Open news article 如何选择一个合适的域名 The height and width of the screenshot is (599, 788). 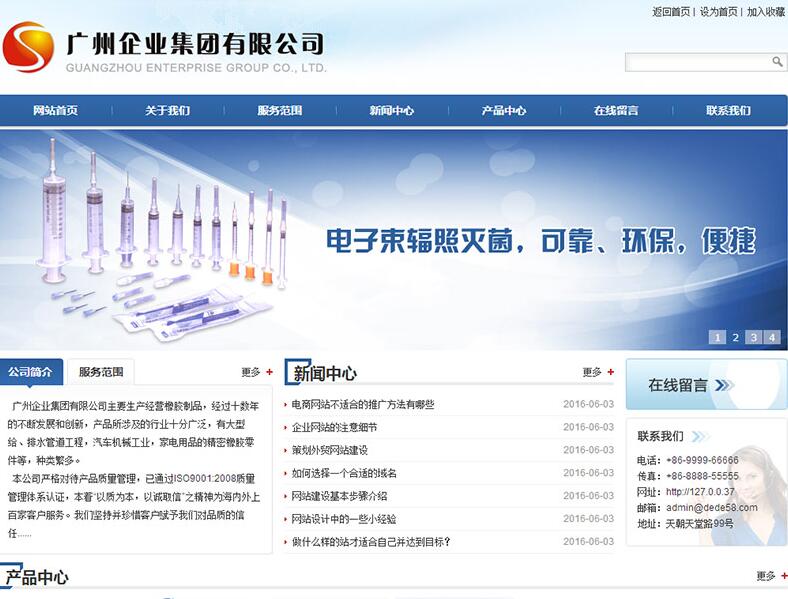click(344, 473)
